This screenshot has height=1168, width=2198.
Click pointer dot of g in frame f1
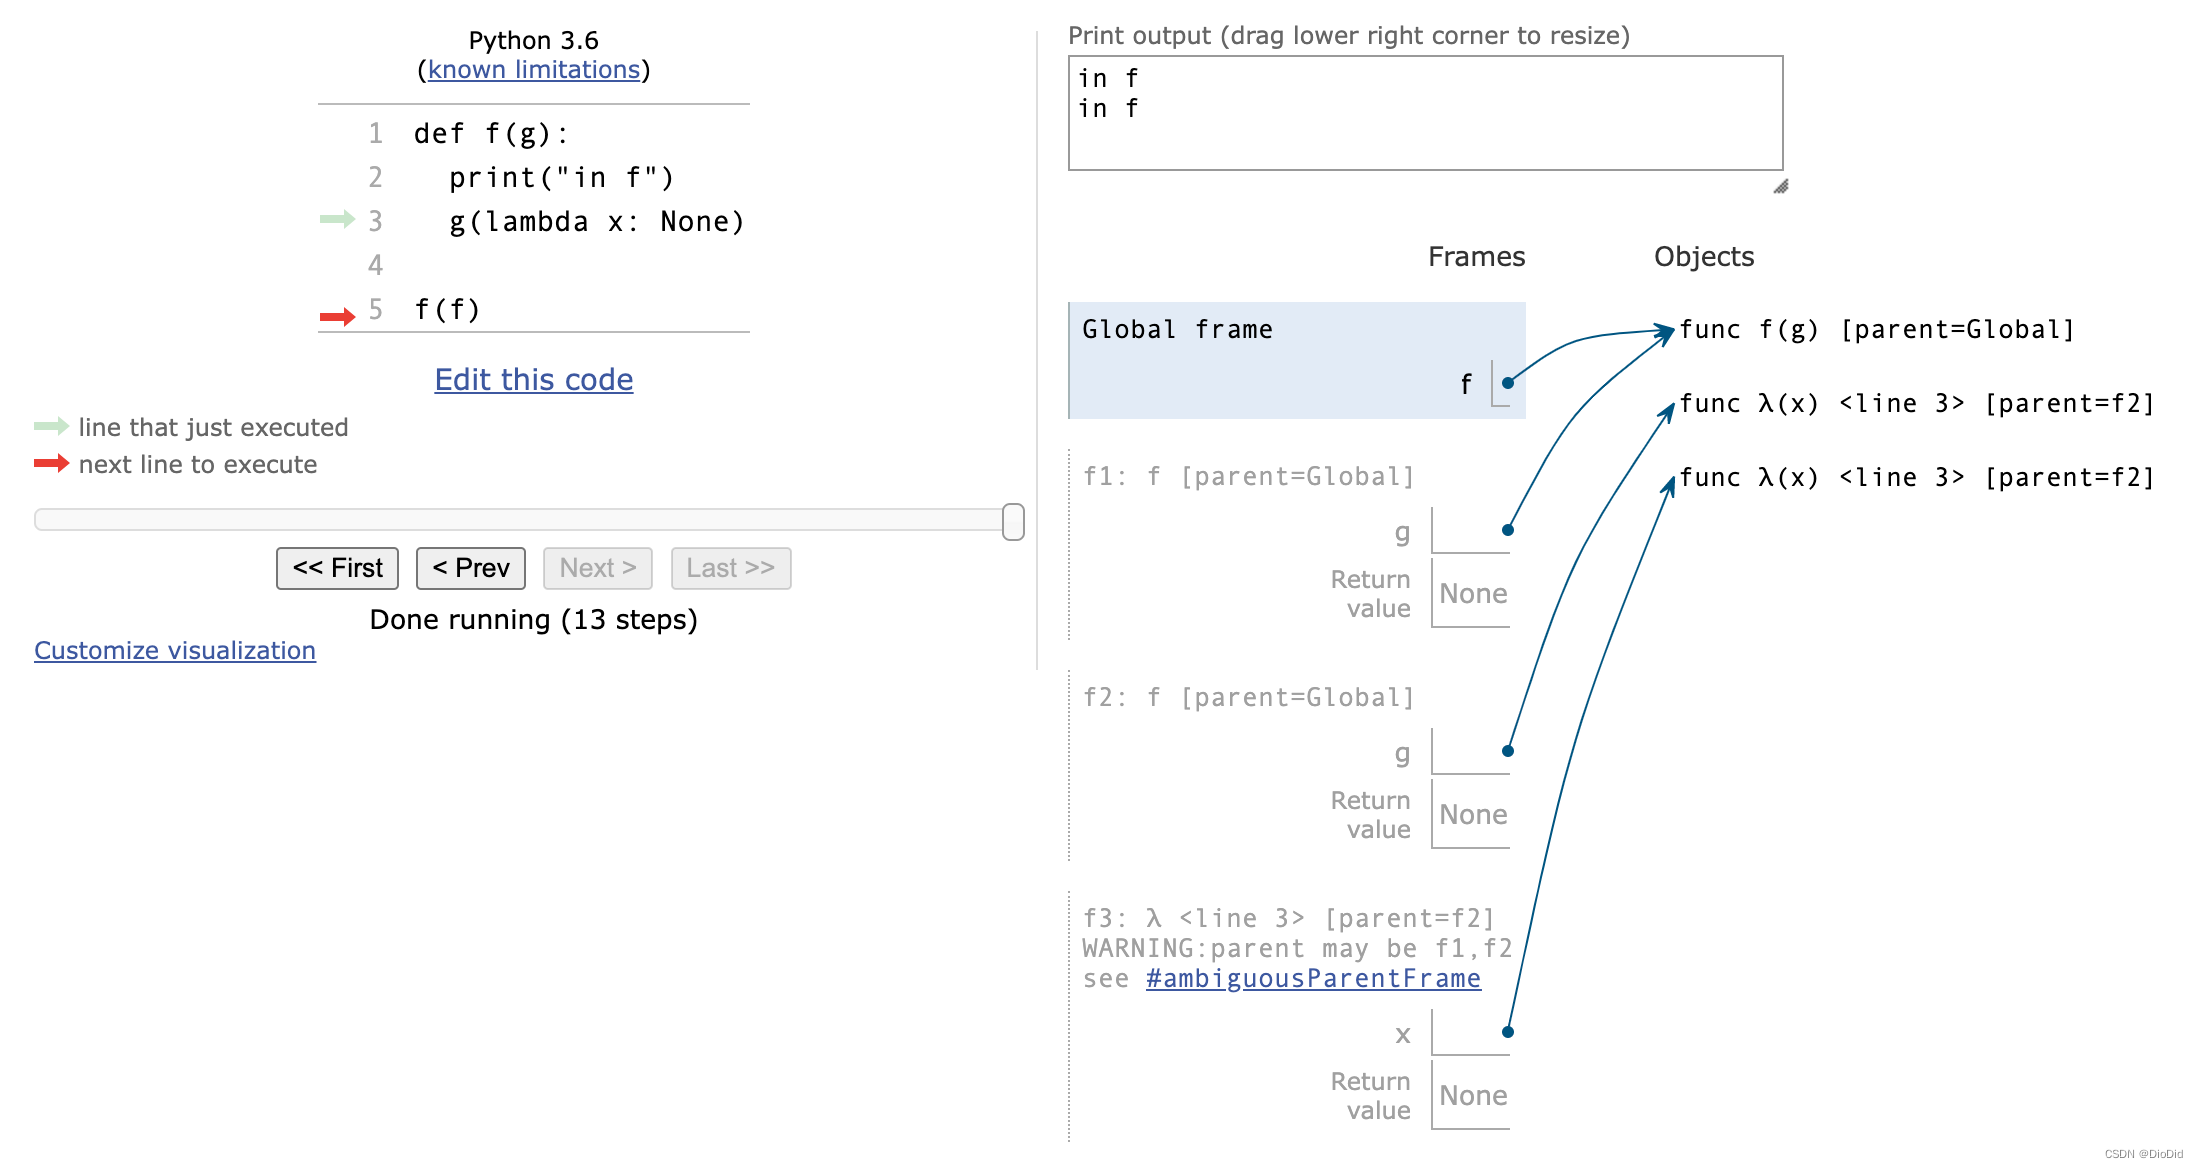coord(1507,530)
